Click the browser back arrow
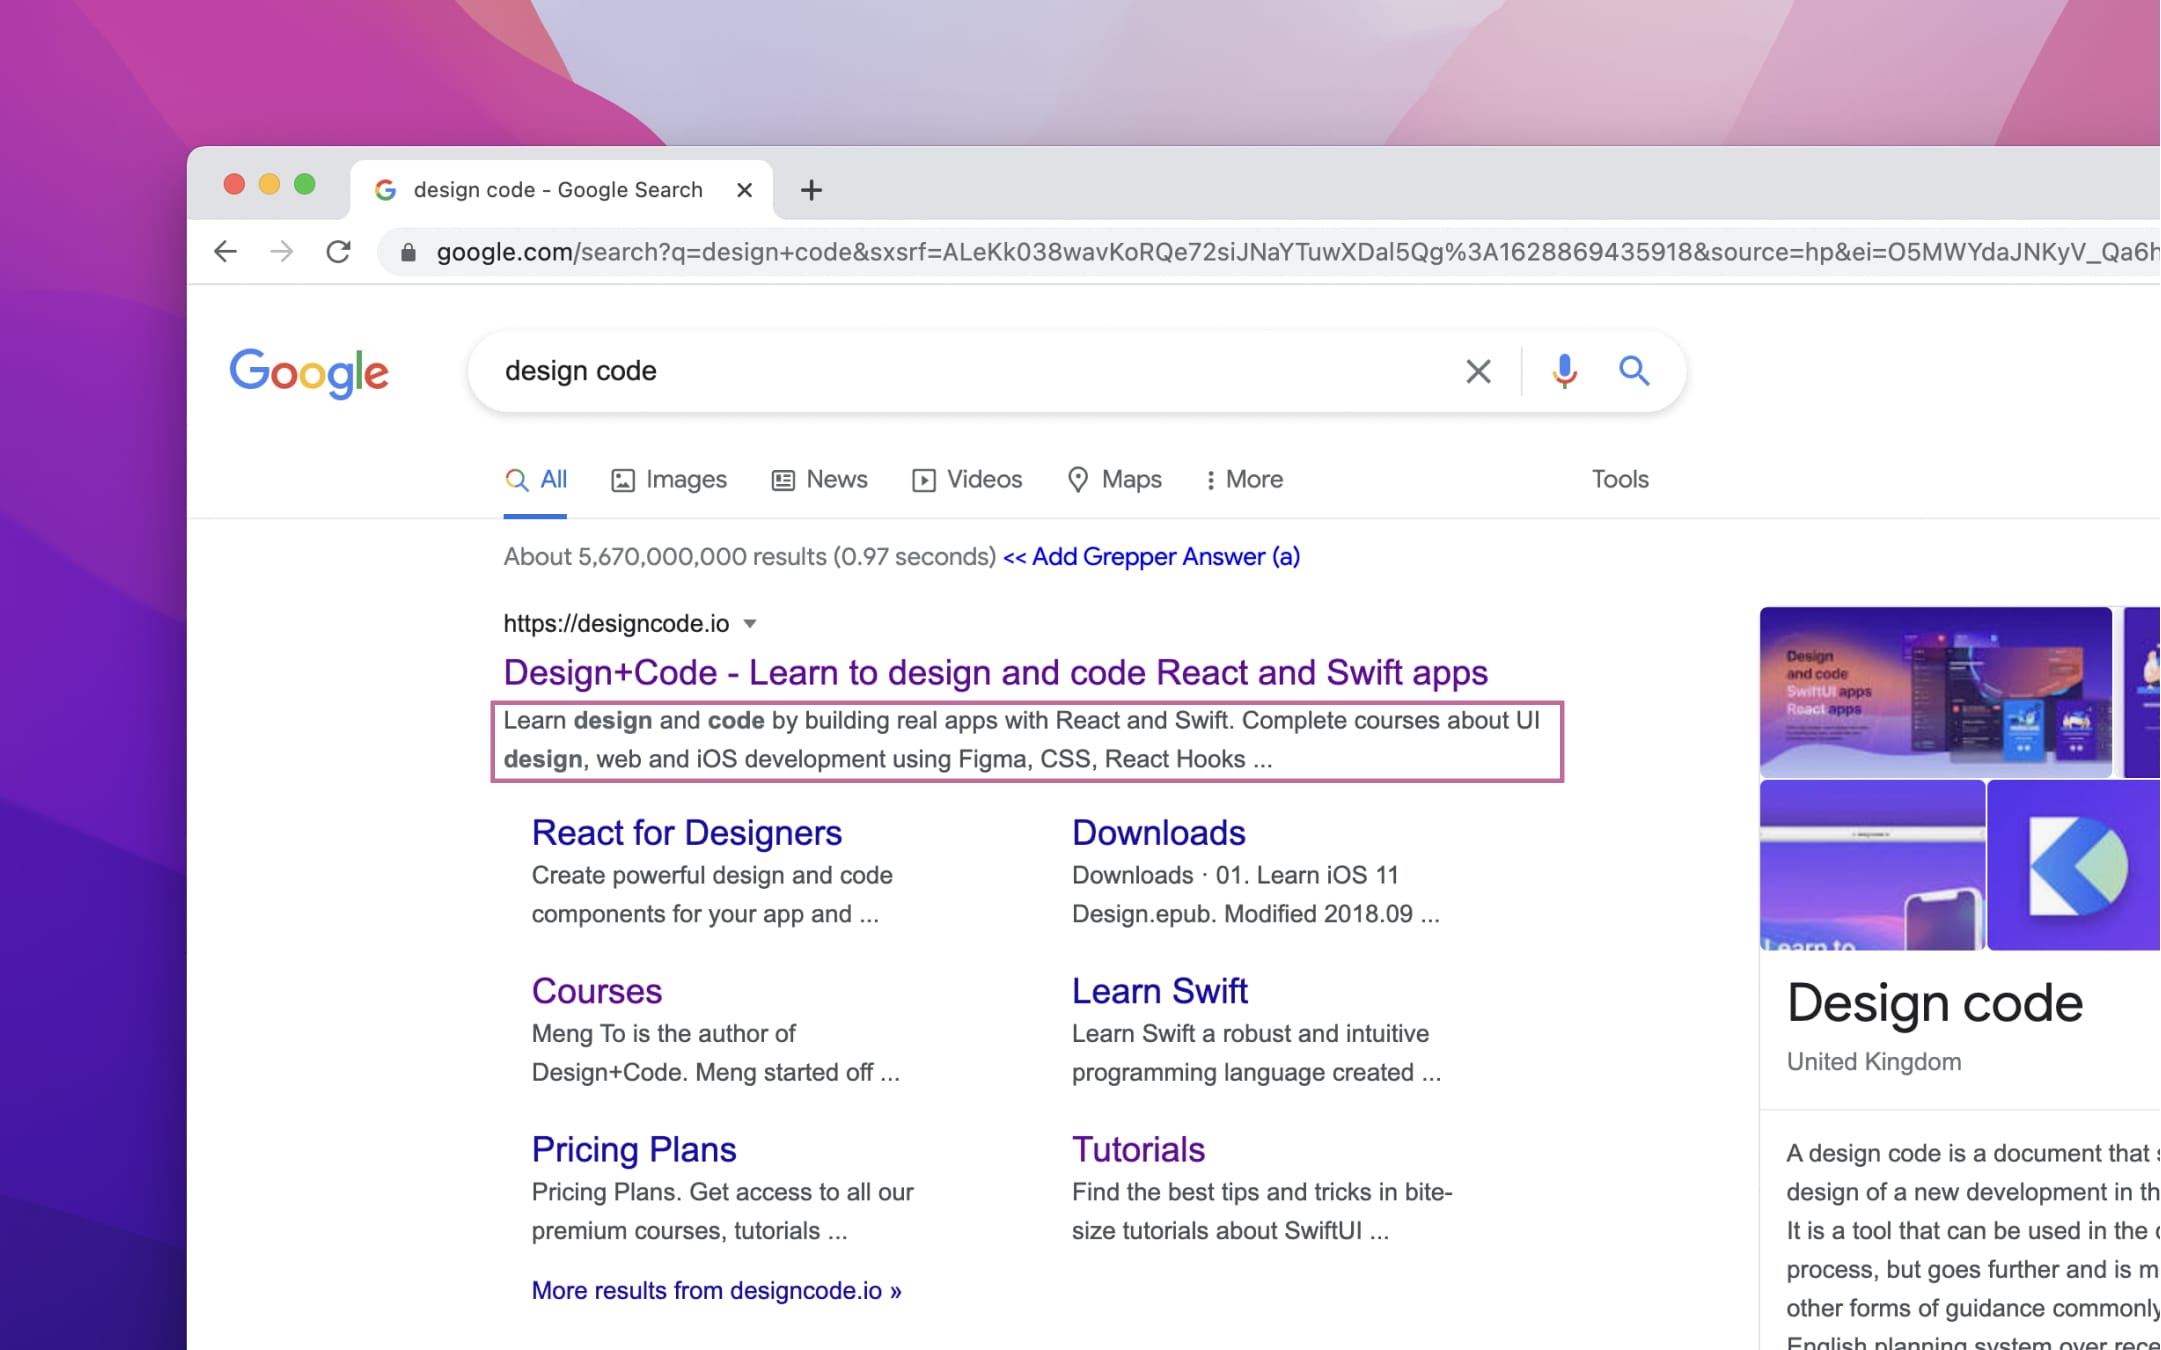2161x1350 pixels. point(226,251)
